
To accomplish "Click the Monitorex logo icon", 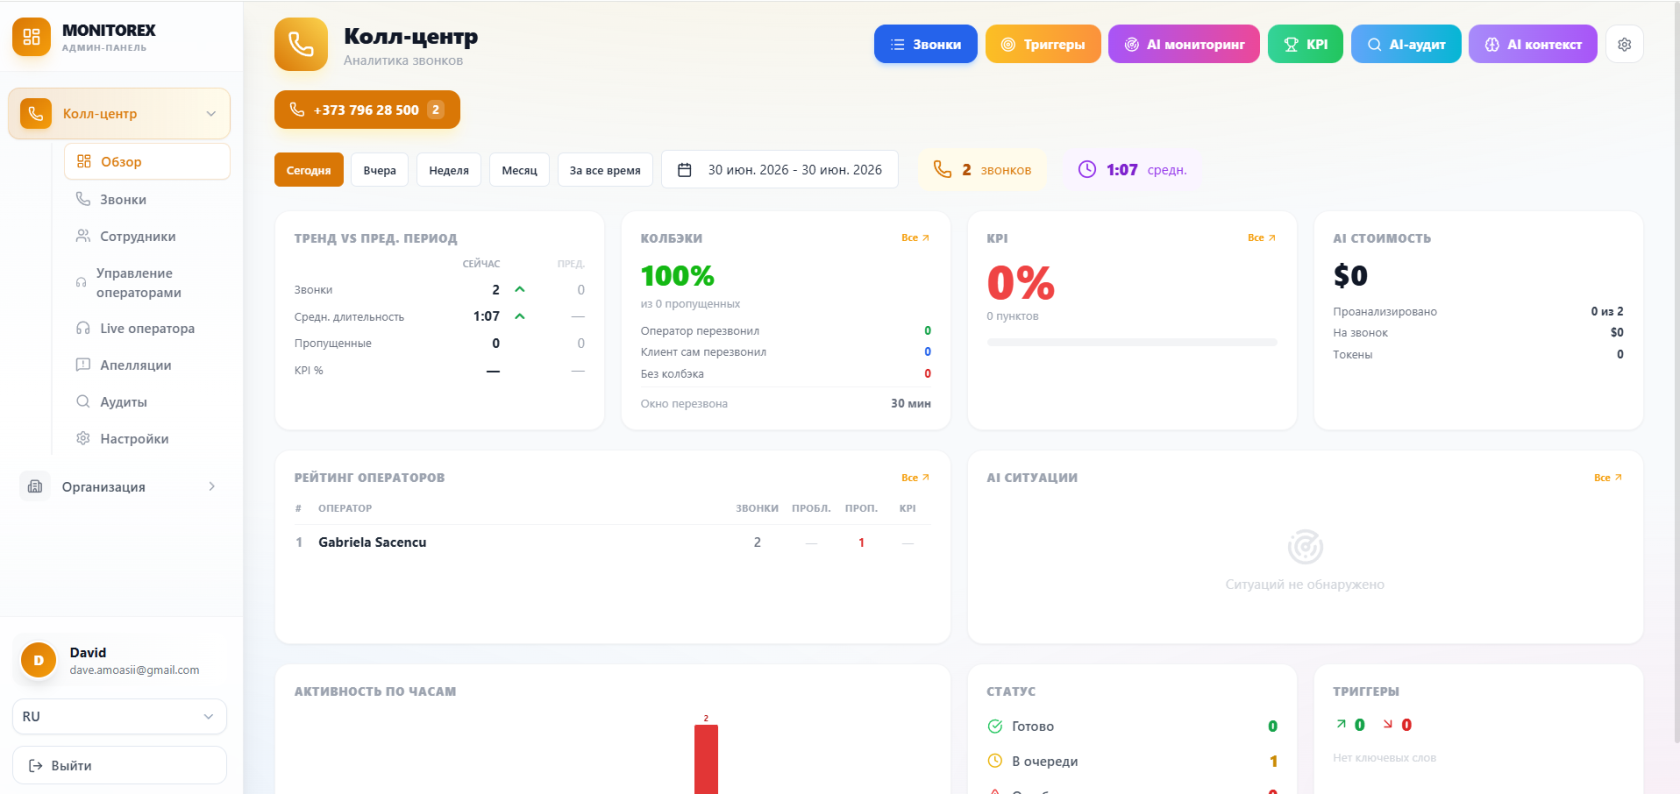I will pyautogui.click(x=31, y=37).
